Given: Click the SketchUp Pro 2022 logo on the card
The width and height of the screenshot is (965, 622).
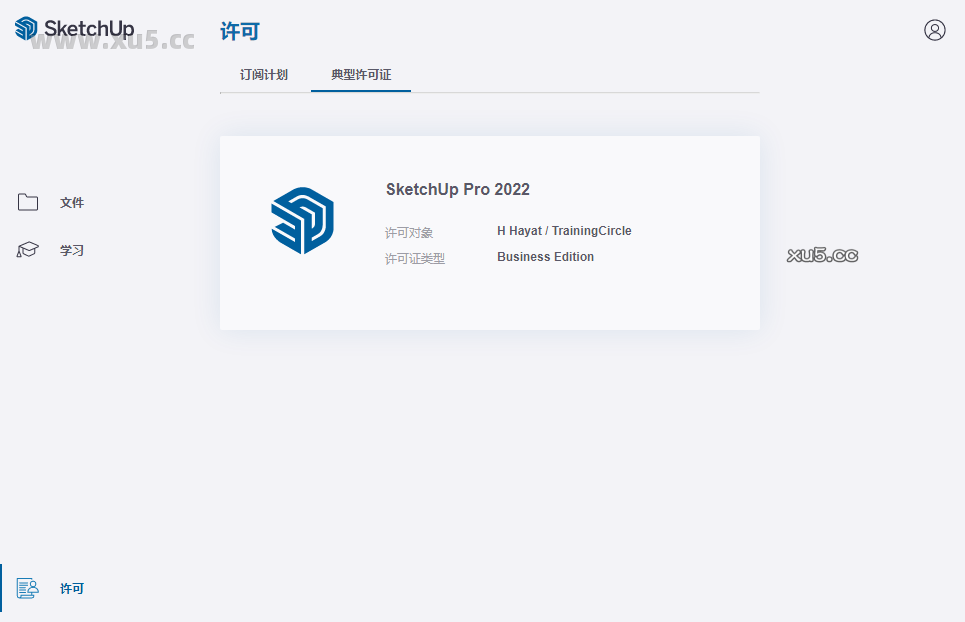Looking at the screenshot, I should click(x=304, y=220).
